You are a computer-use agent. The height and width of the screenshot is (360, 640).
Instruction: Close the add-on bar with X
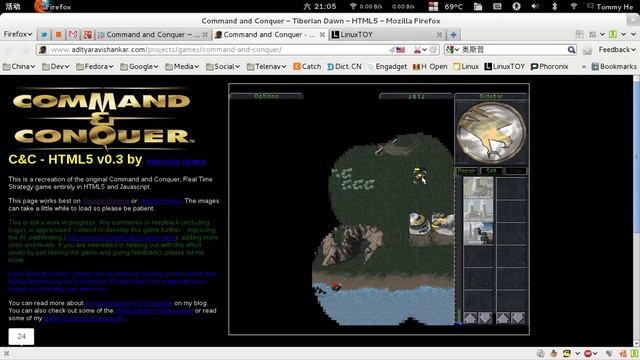pyautogui.click(x=6, y=353)
